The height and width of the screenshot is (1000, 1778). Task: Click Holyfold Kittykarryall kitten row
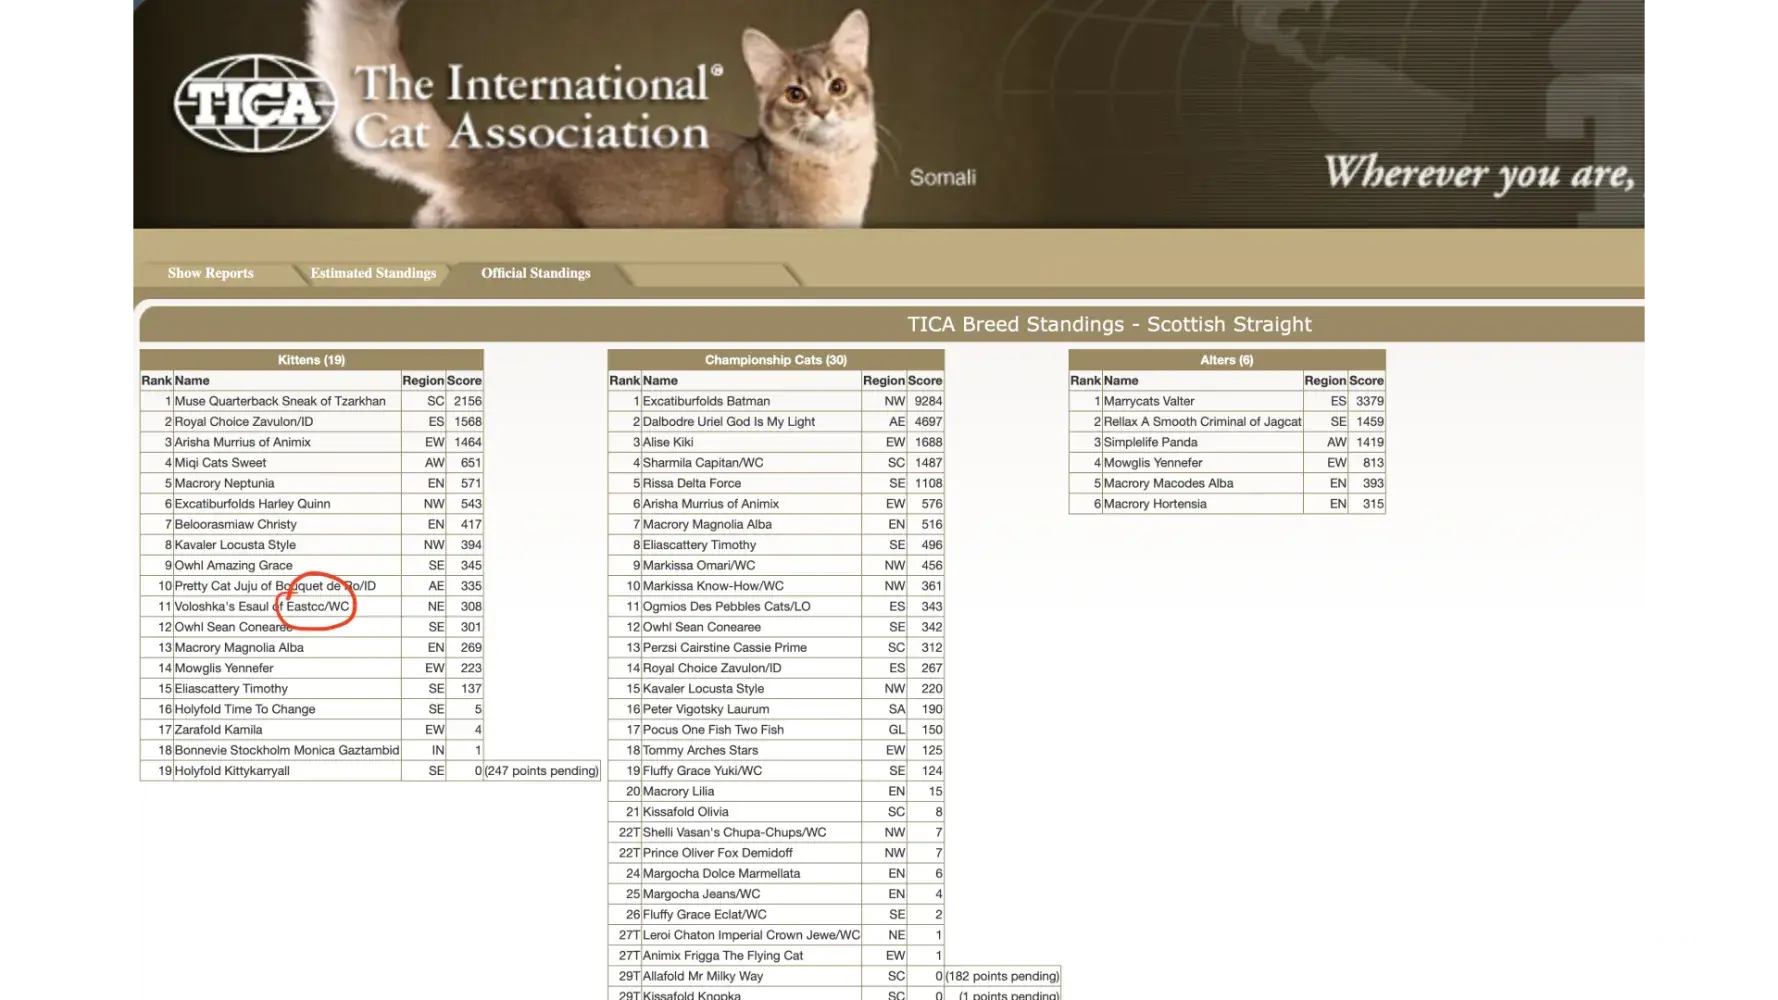tap(232, 771)
